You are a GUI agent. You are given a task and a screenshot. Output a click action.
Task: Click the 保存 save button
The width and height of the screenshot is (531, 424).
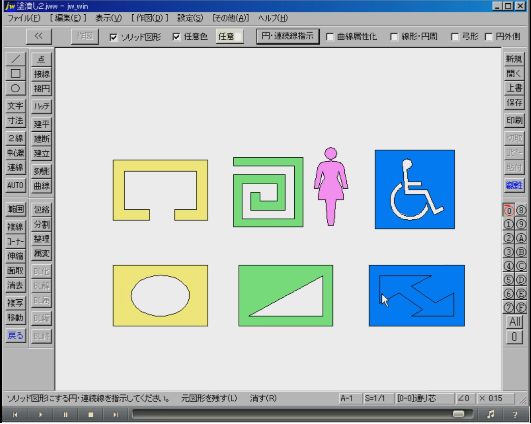pos(514,103)
